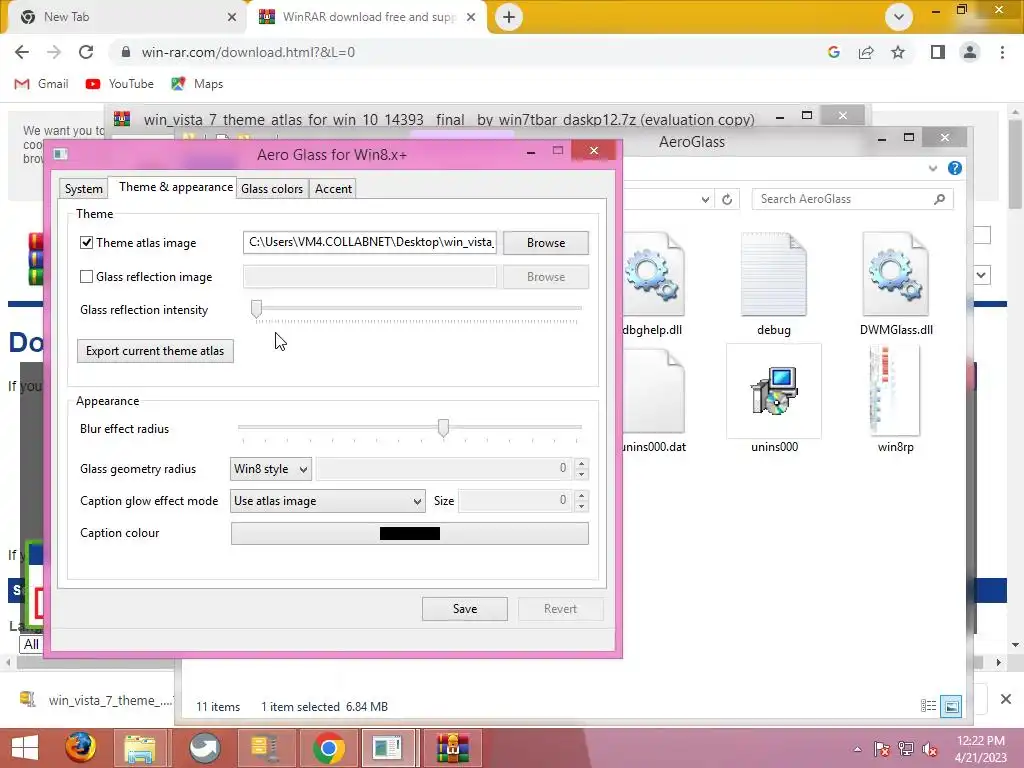1024x768 pixels.
Task: Tick the Glass reflection image checkbox
Action: coord(86,276)
